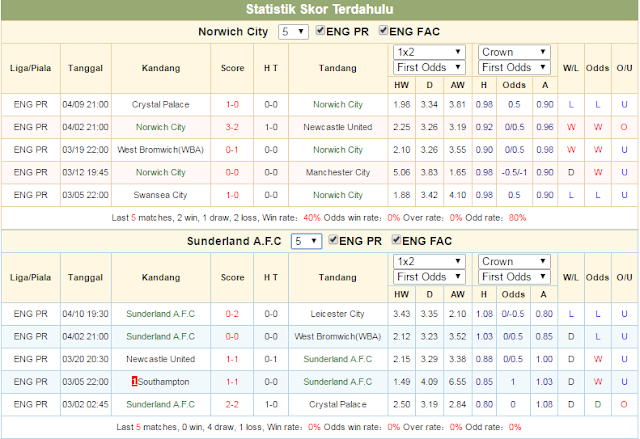The height and width of the screenshot is (439, 640).
Task: Click Manchester City away team on 03/12
Action: pyautogui.click(x=338, y=173)
